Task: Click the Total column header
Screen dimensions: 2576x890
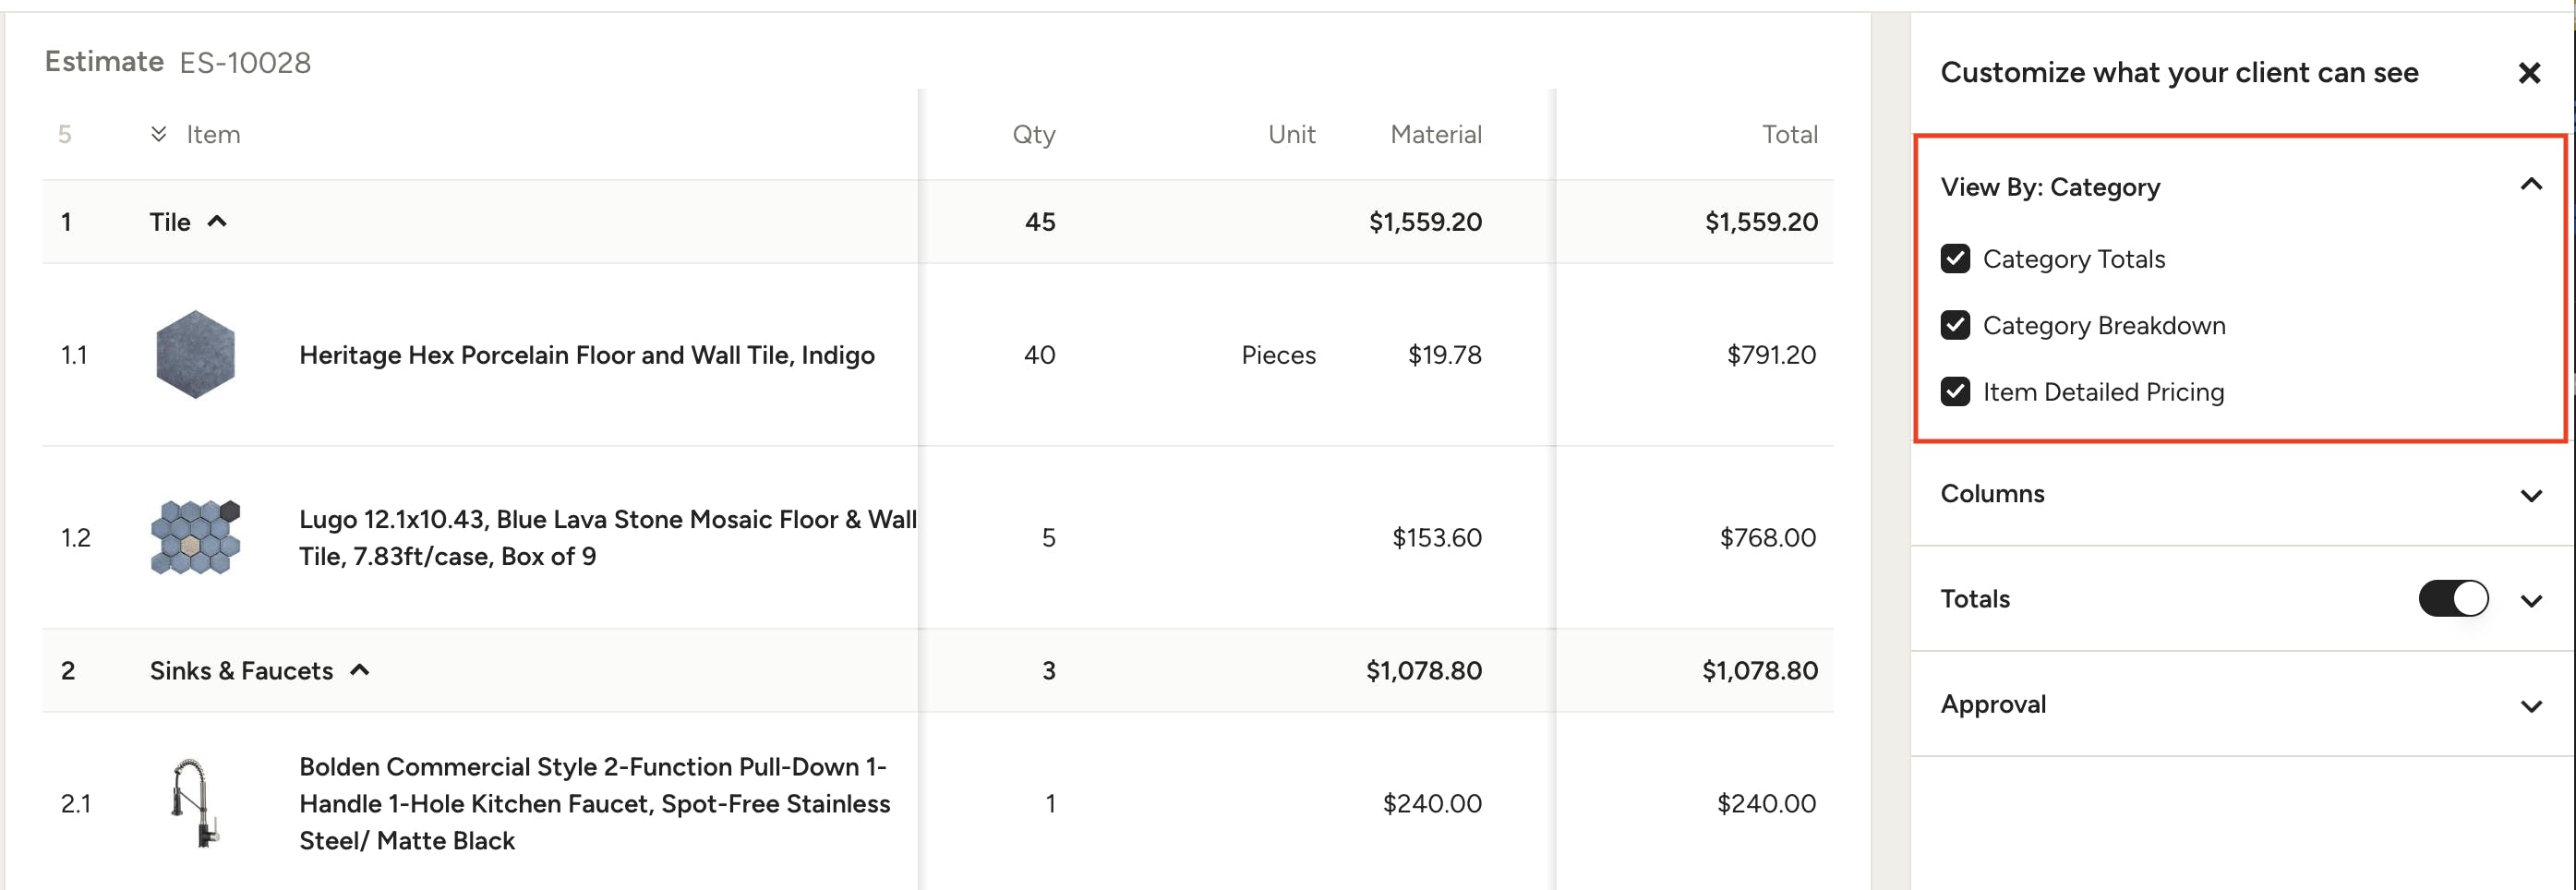Action: (1789, 134)
